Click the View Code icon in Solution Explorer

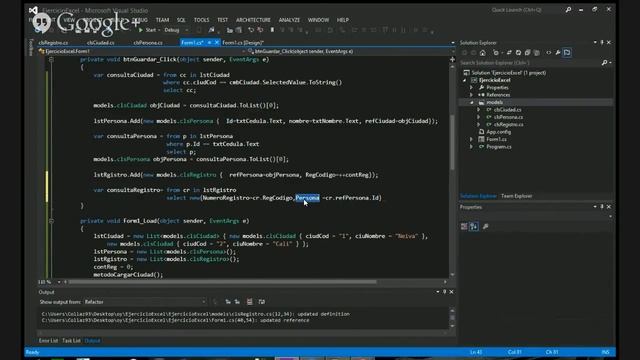(549, 53)
